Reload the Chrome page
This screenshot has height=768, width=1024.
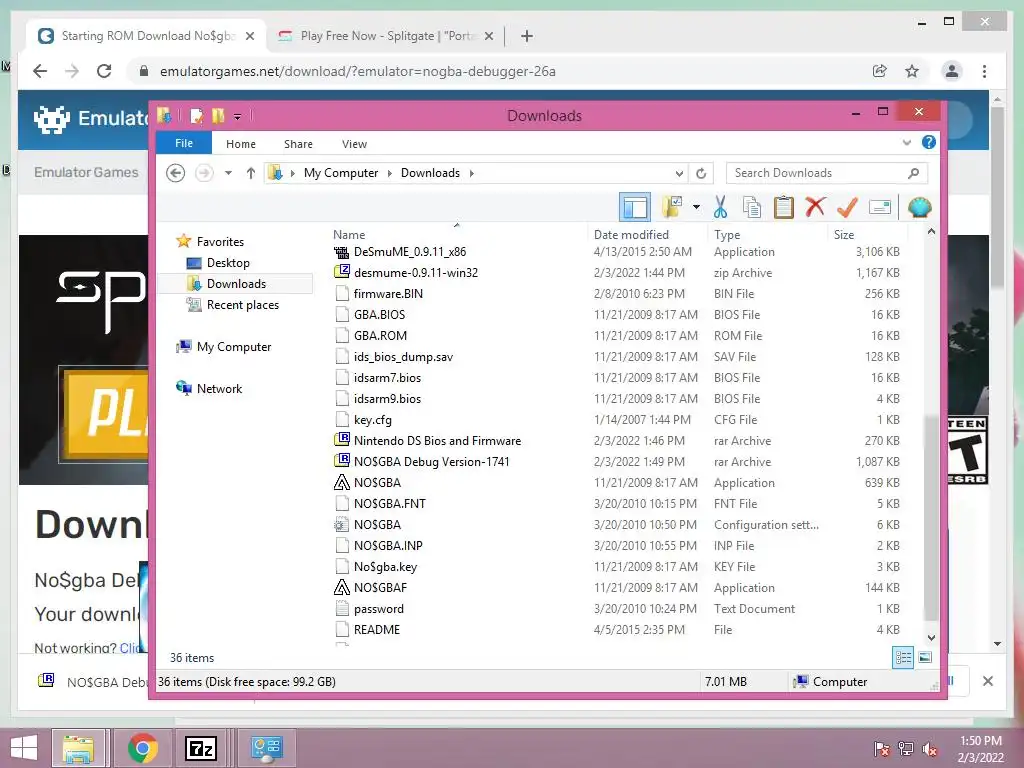(x=104, y=71)
